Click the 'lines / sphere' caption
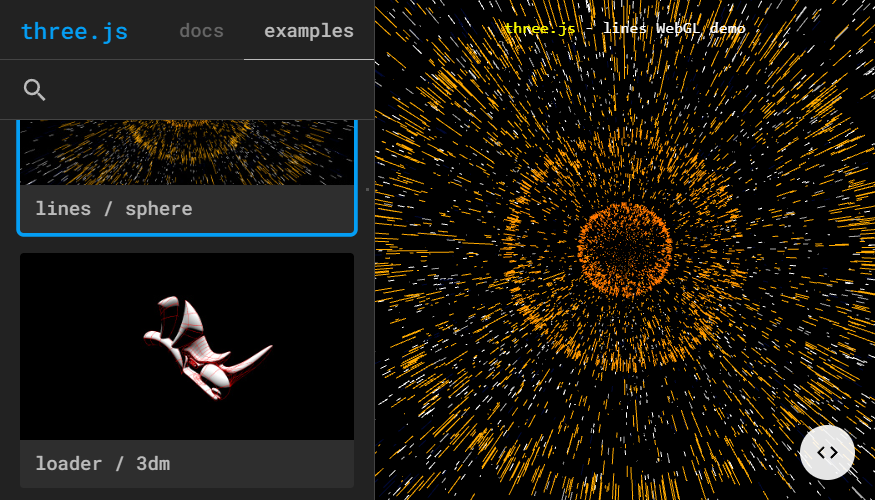875x500 pixels. pyautogui.click(x=113, y=209)
